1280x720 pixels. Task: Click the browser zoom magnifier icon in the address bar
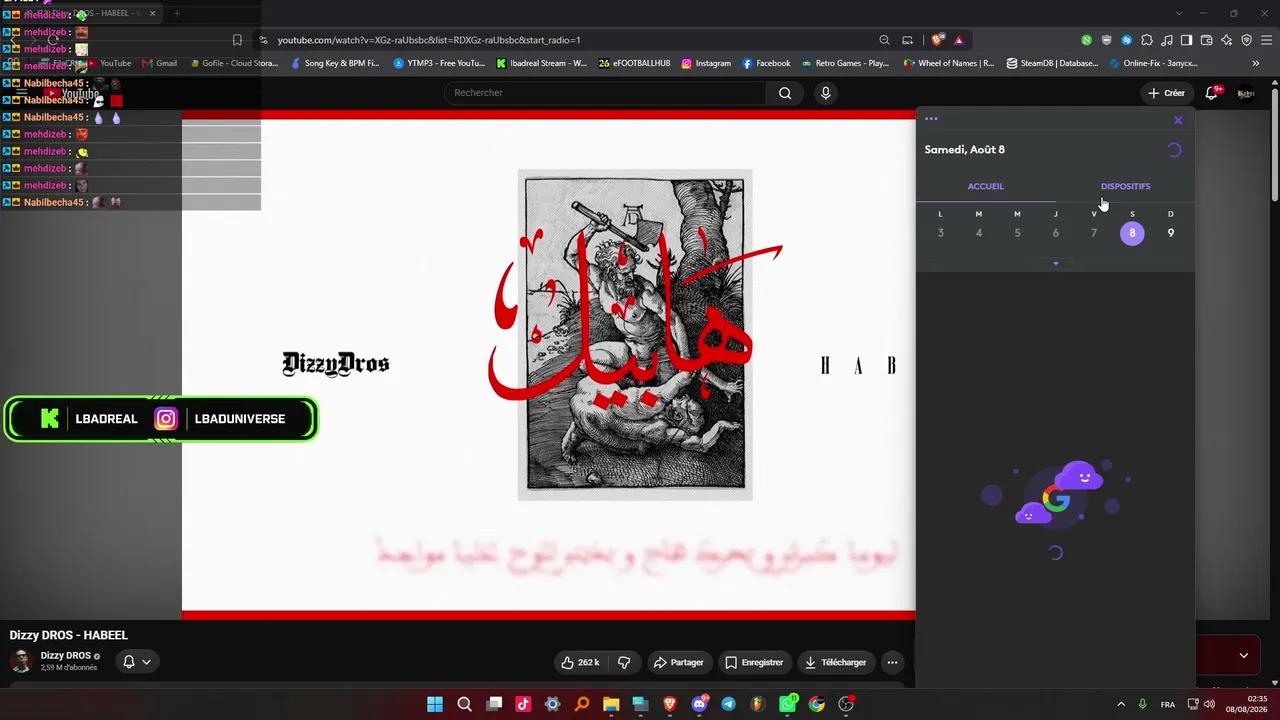coord(884,40)
